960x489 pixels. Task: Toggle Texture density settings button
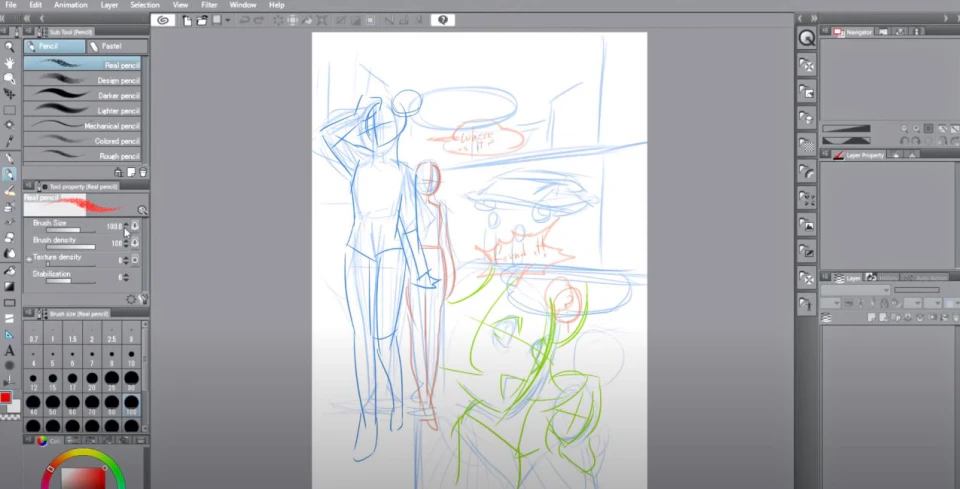pos(135,259)
